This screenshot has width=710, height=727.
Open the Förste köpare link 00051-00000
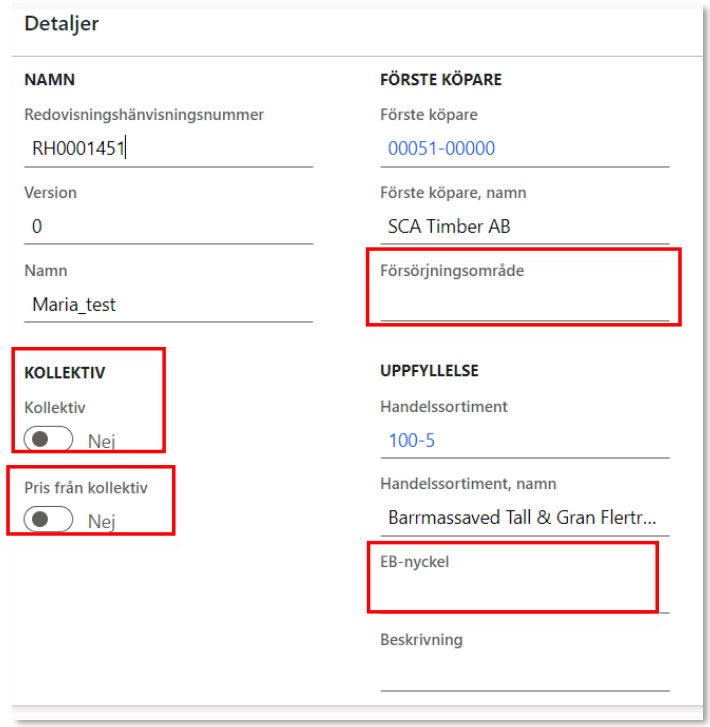pos(441,148)
